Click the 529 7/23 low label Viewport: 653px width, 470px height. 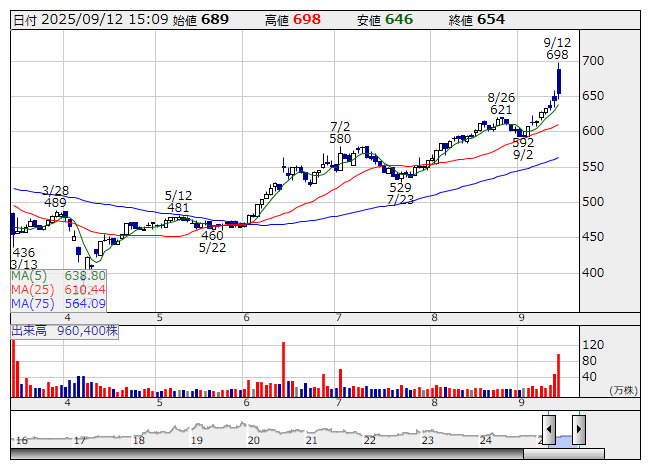point(400,194)
